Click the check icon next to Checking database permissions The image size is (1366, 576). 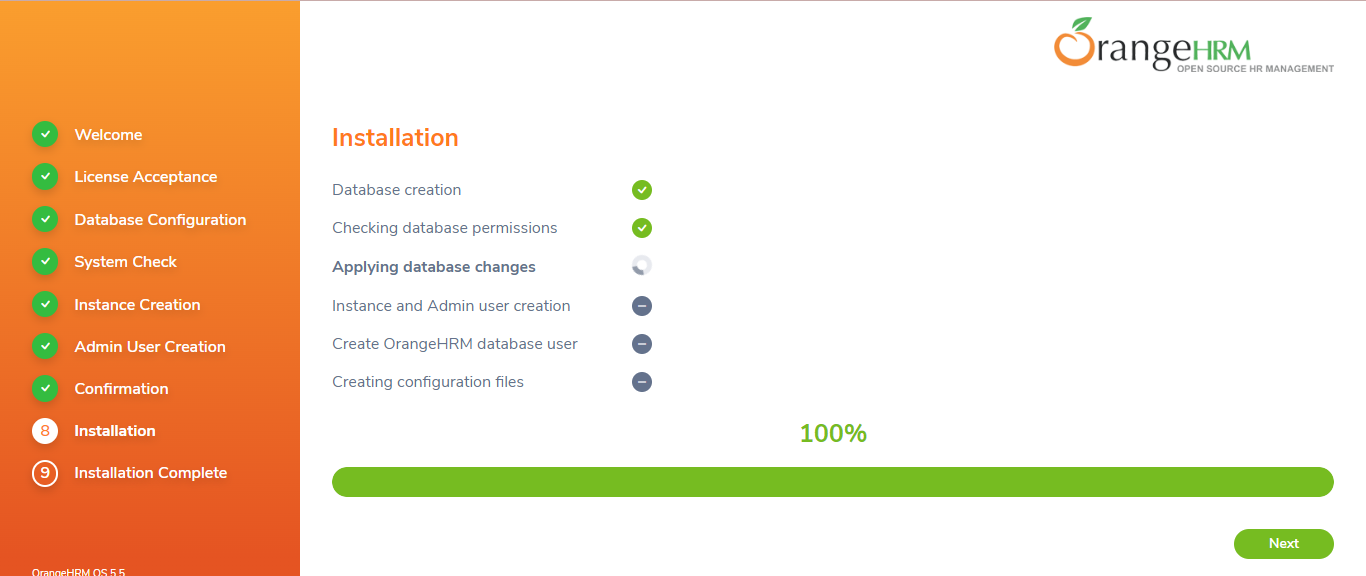[641, 227]
